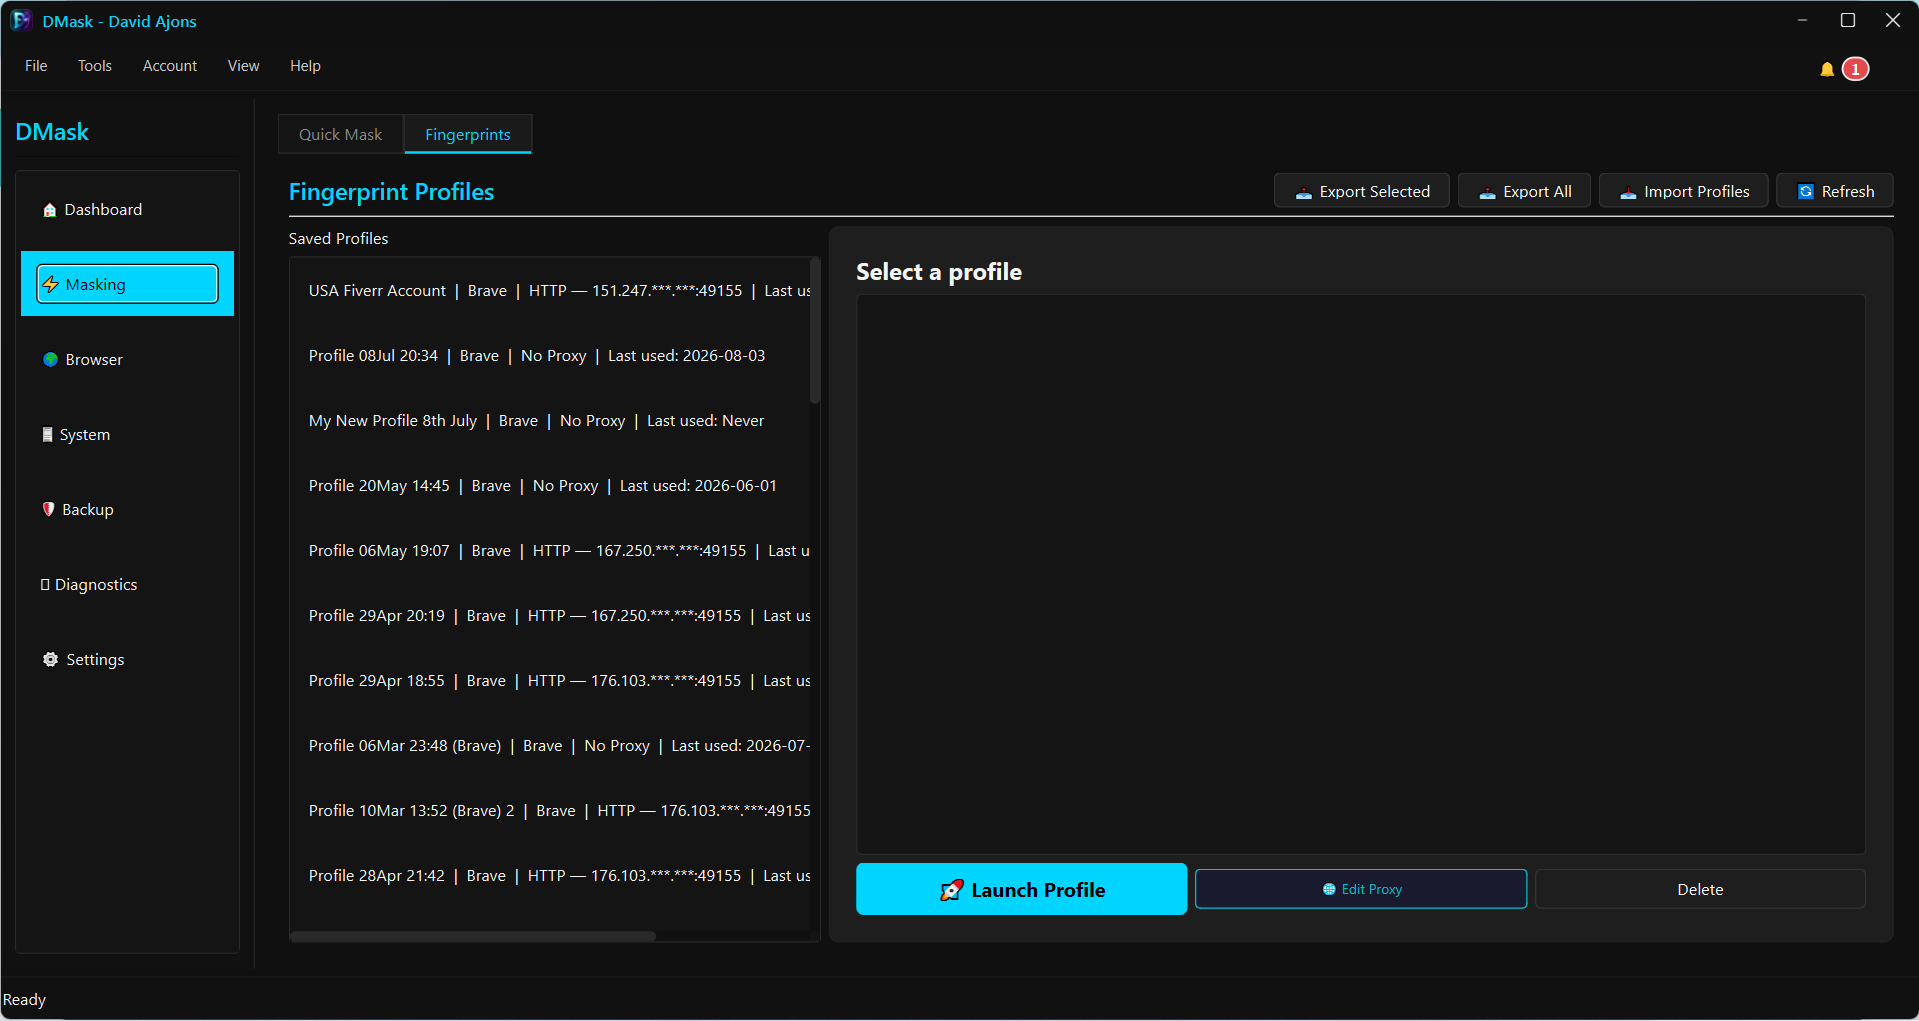
Task: Click the DMask sidebar title
Action: [52, 132]
